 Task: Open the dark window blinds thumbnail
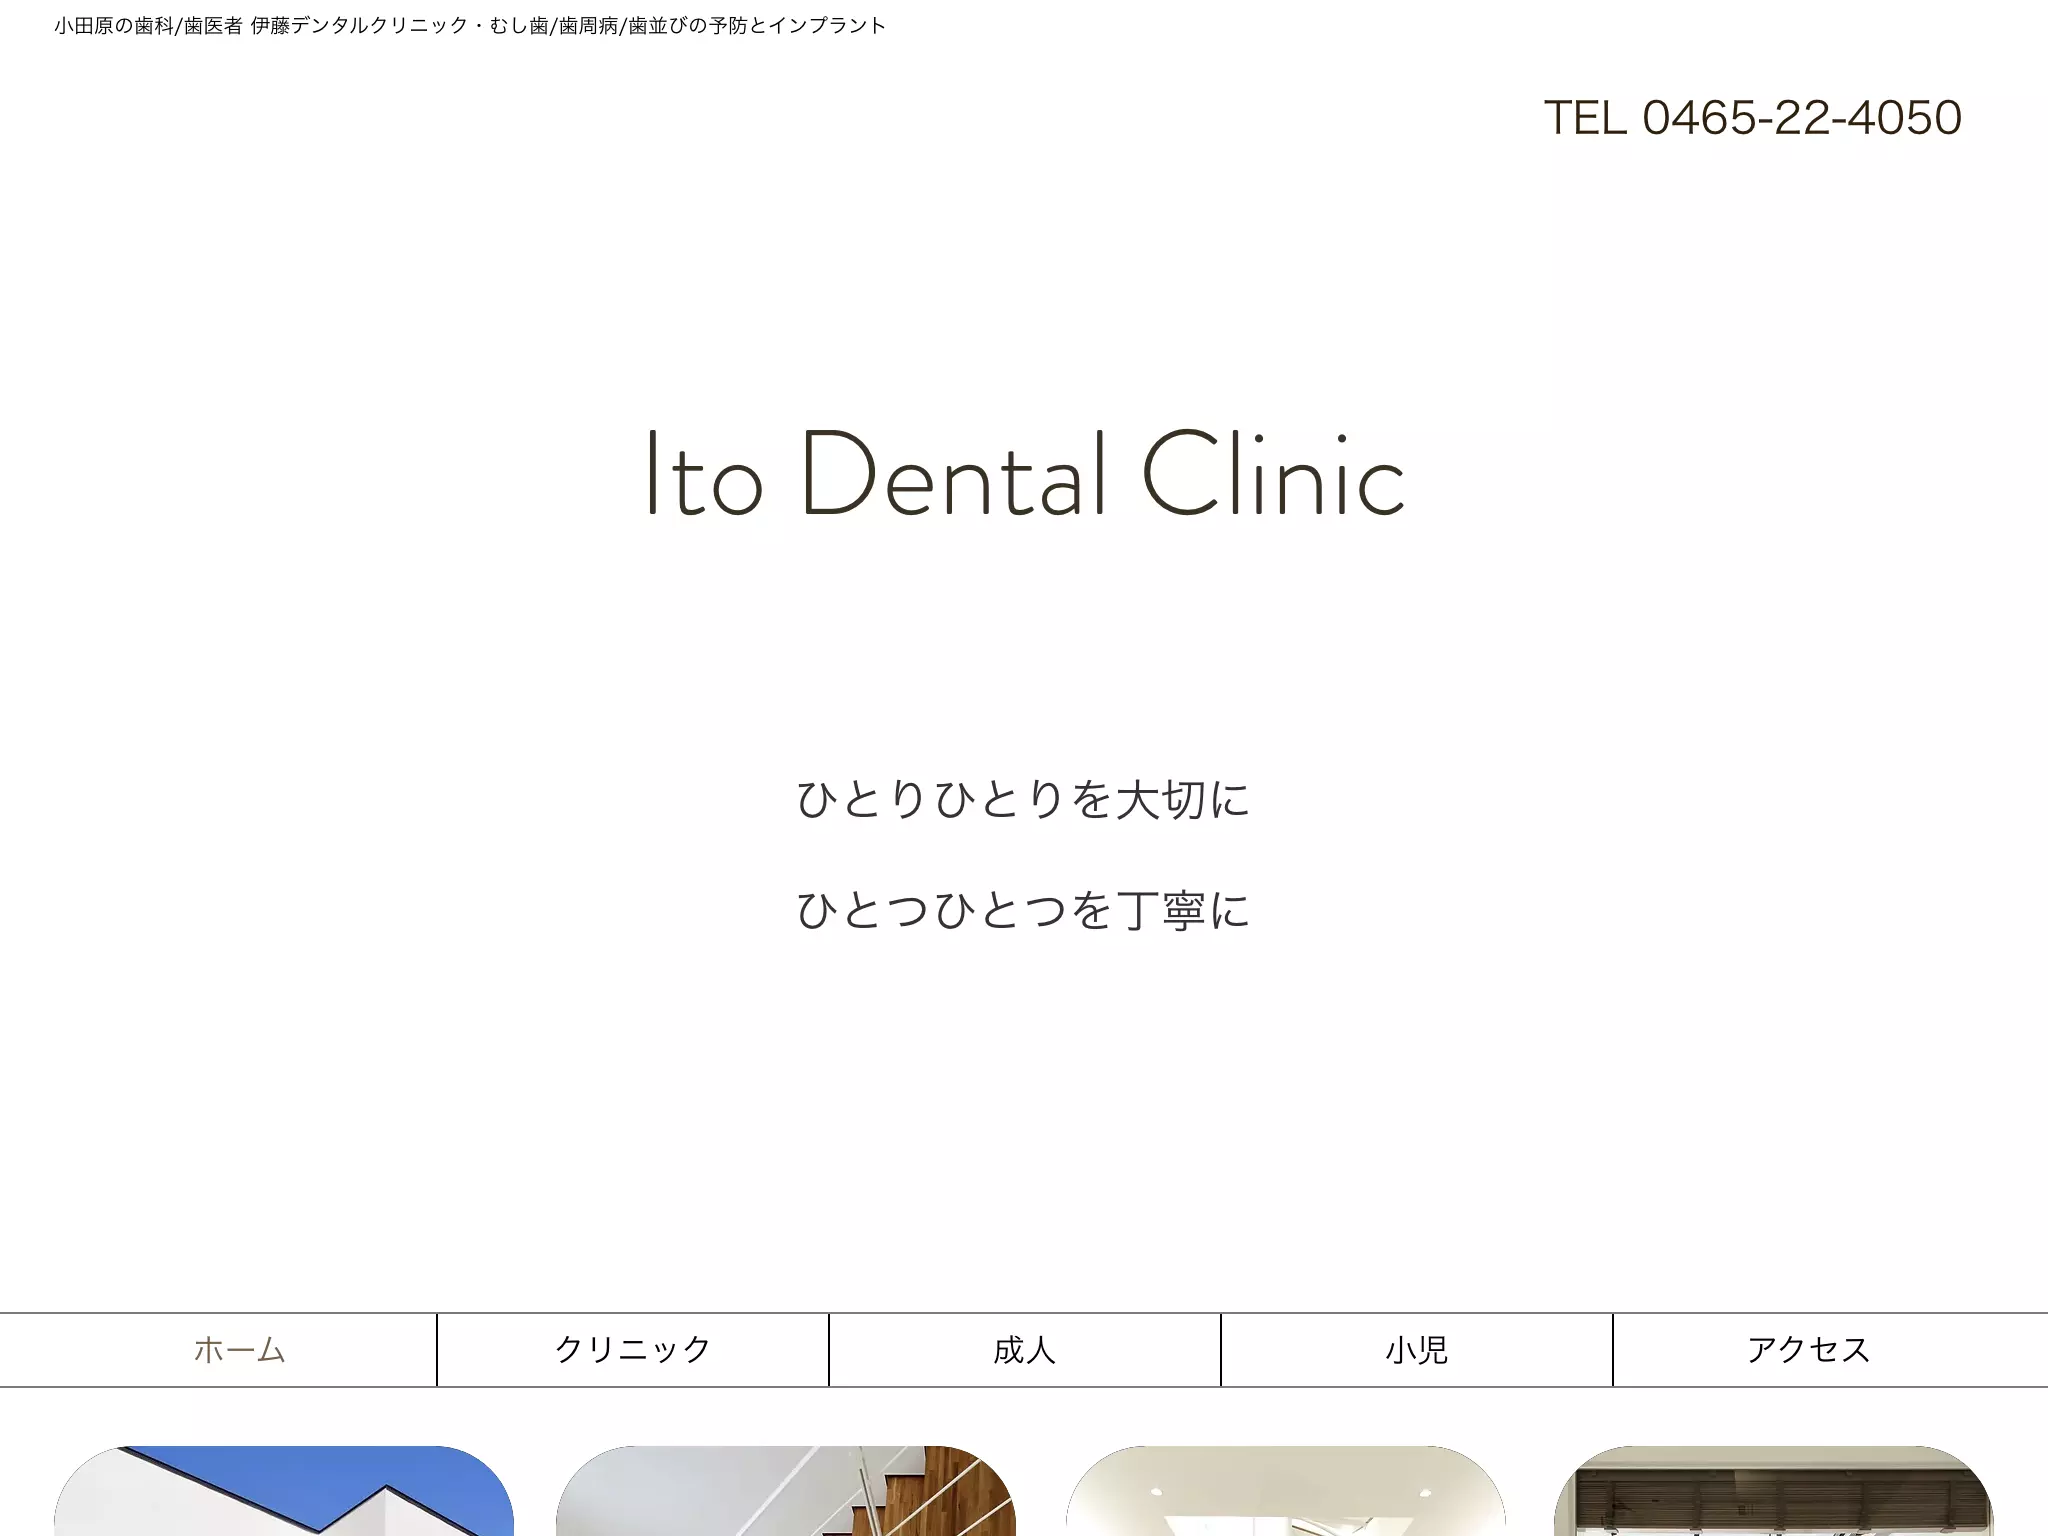click(1774, 1491)
